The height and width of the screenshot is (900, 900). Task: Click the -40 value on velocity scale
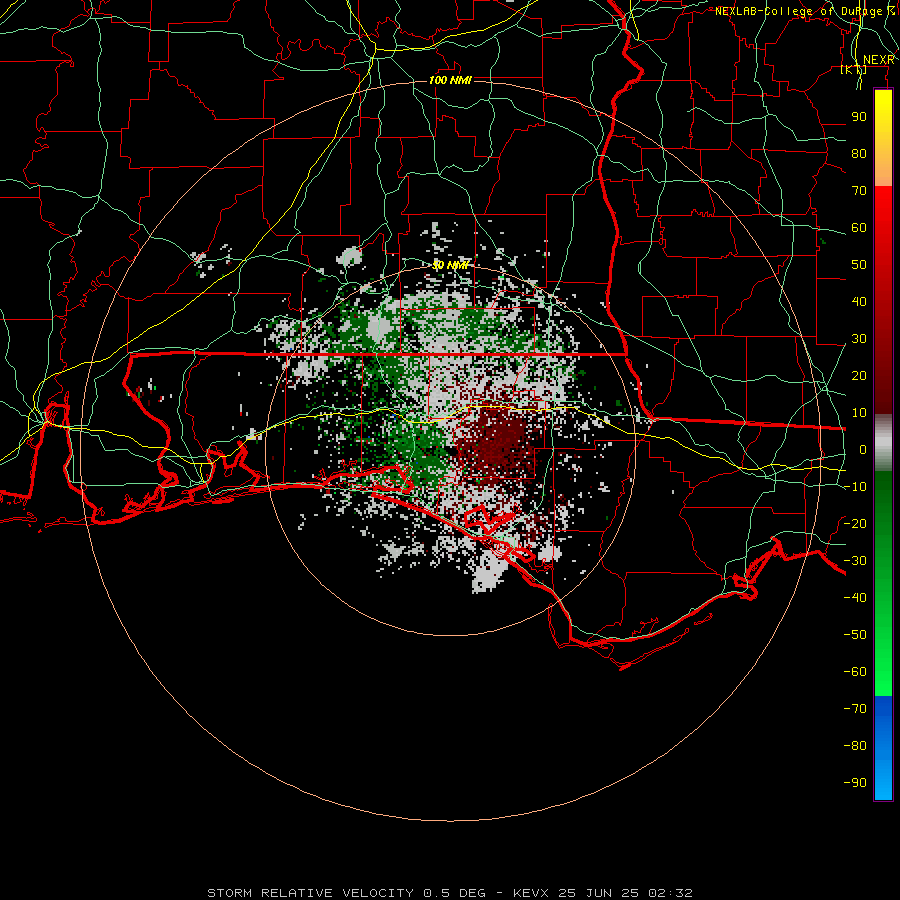pos(855,598)
